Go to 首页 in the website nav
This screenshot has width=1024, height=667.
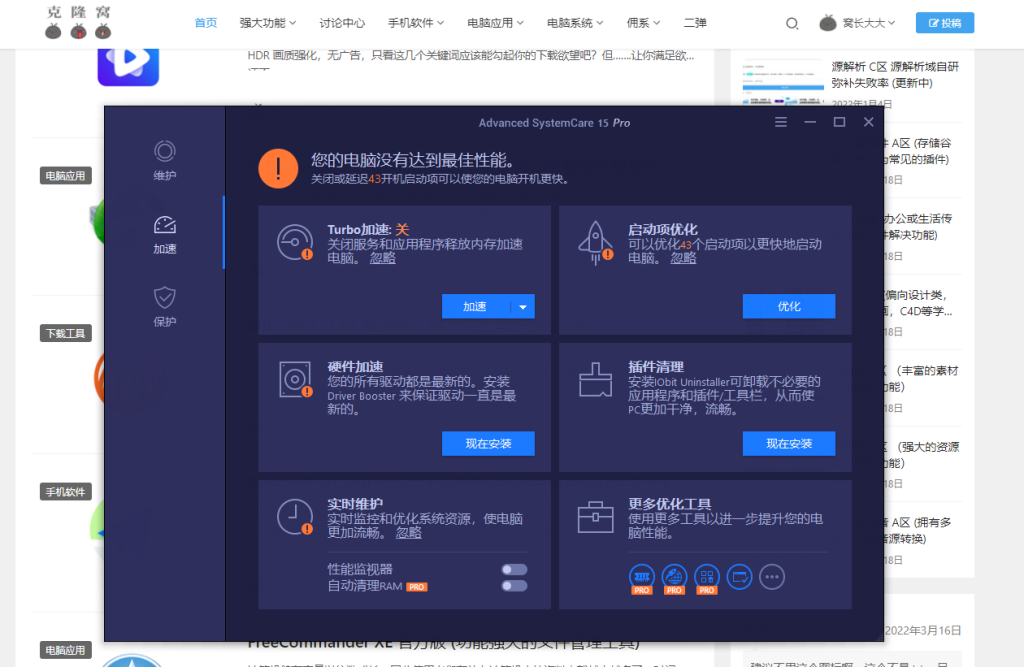[206, 23]
